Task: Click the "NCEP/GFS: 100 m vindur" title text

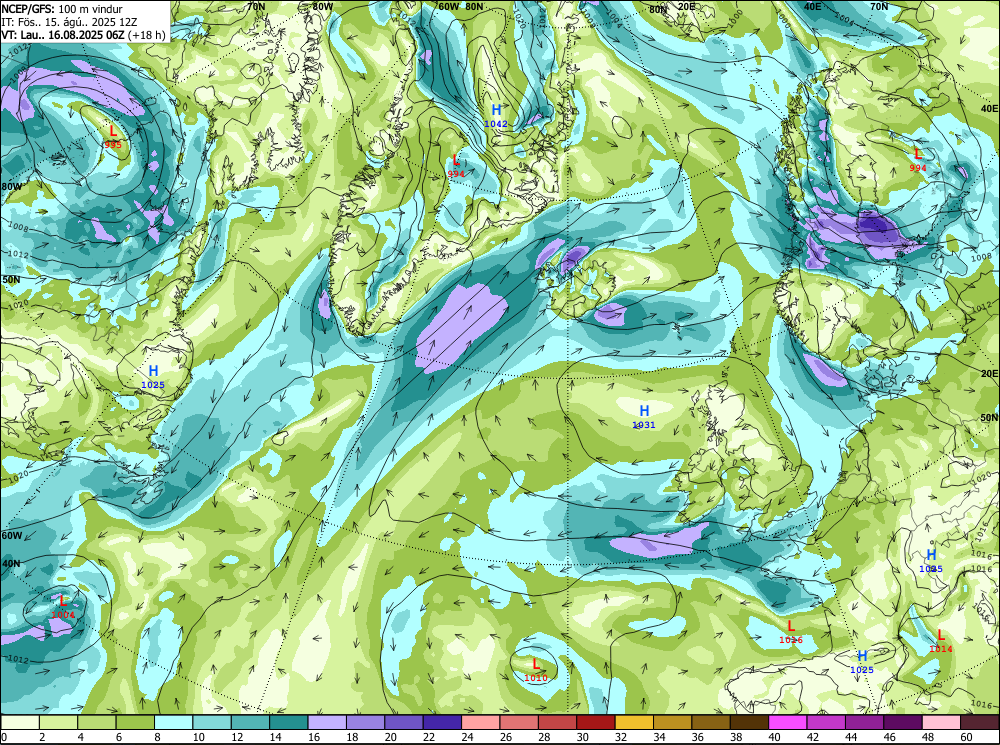Action: (62, 9)
